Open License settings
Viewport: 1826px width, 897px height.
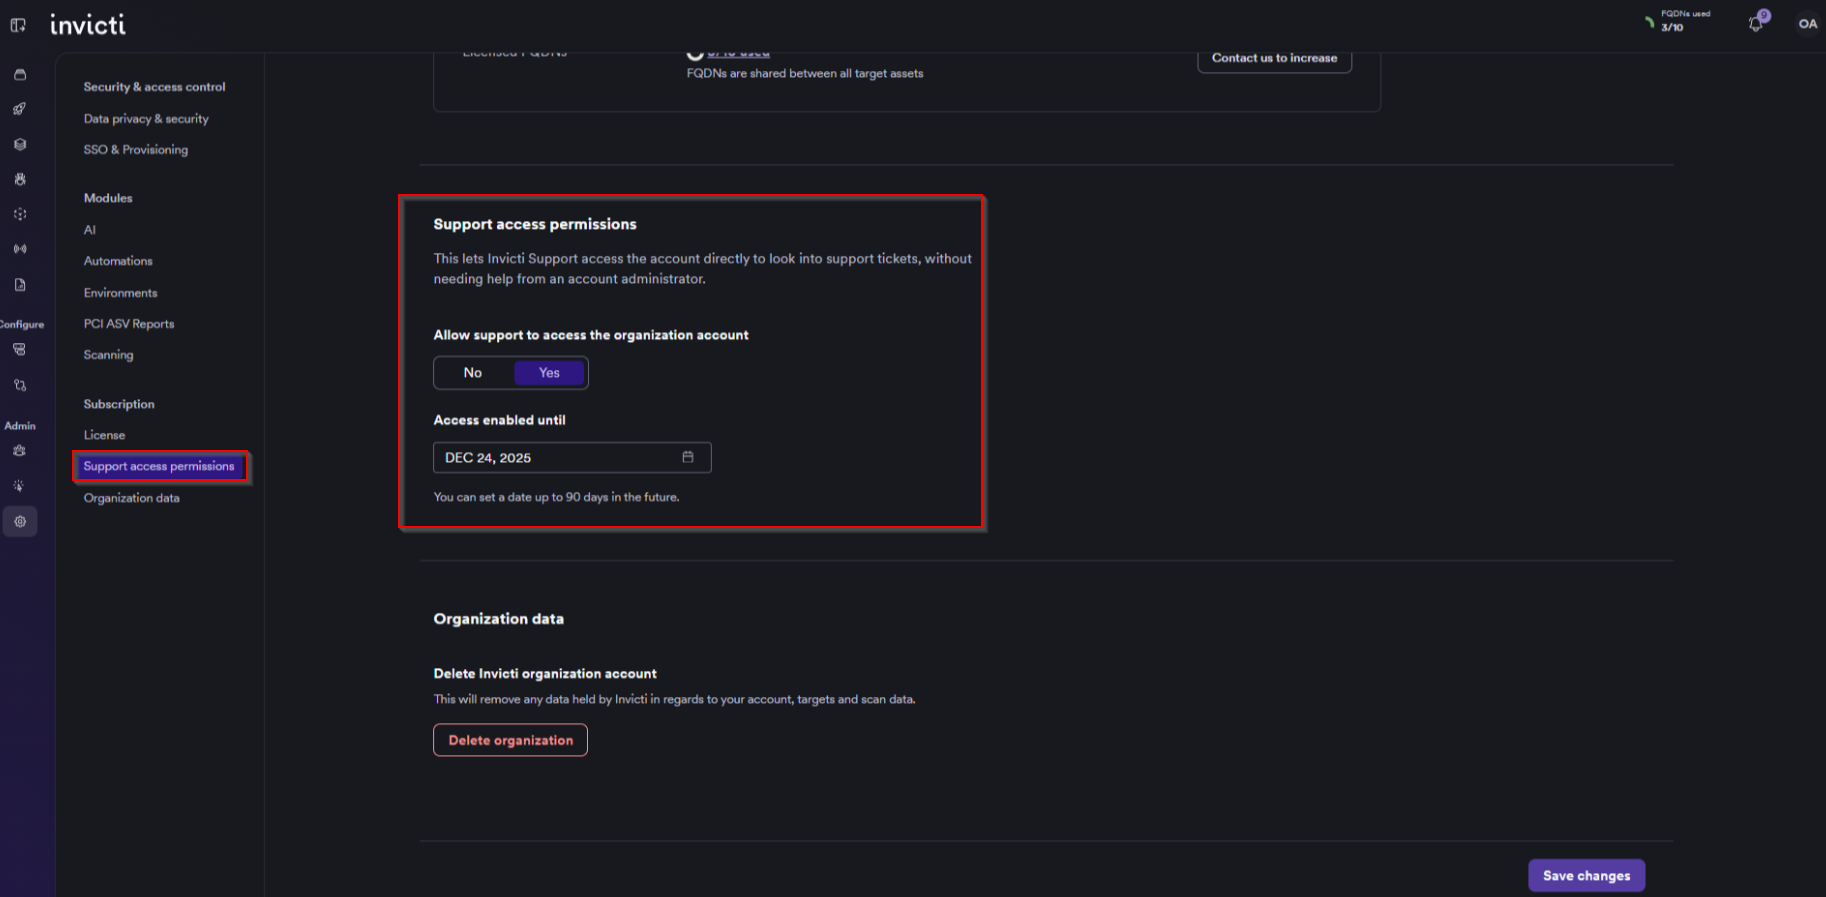click(104, 435)
